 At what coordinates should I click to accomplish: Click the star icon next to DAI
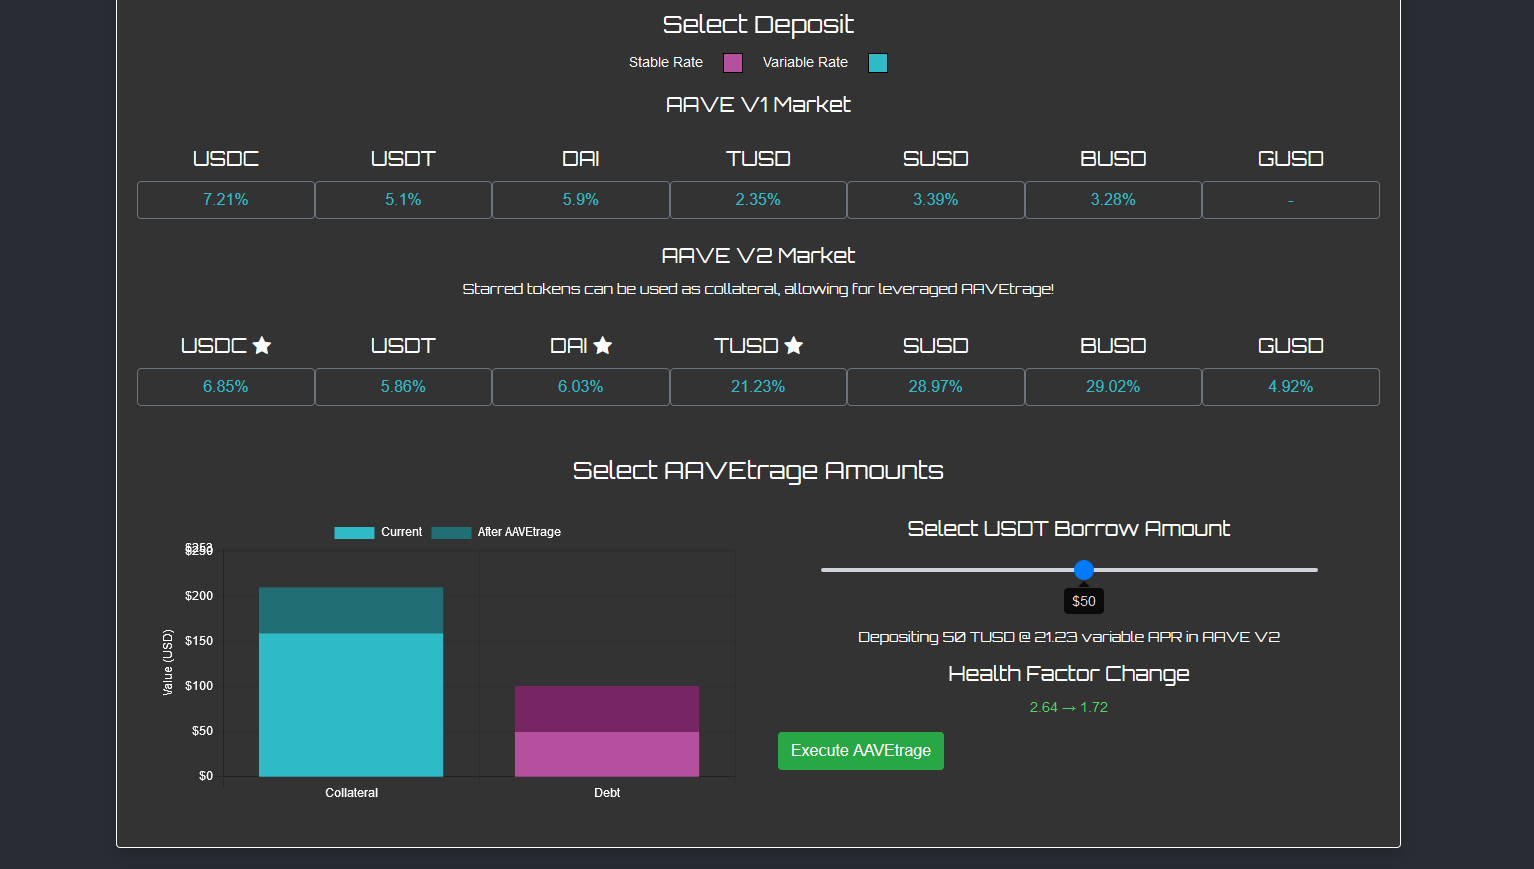pyautogui.click(x=602, y=345)
